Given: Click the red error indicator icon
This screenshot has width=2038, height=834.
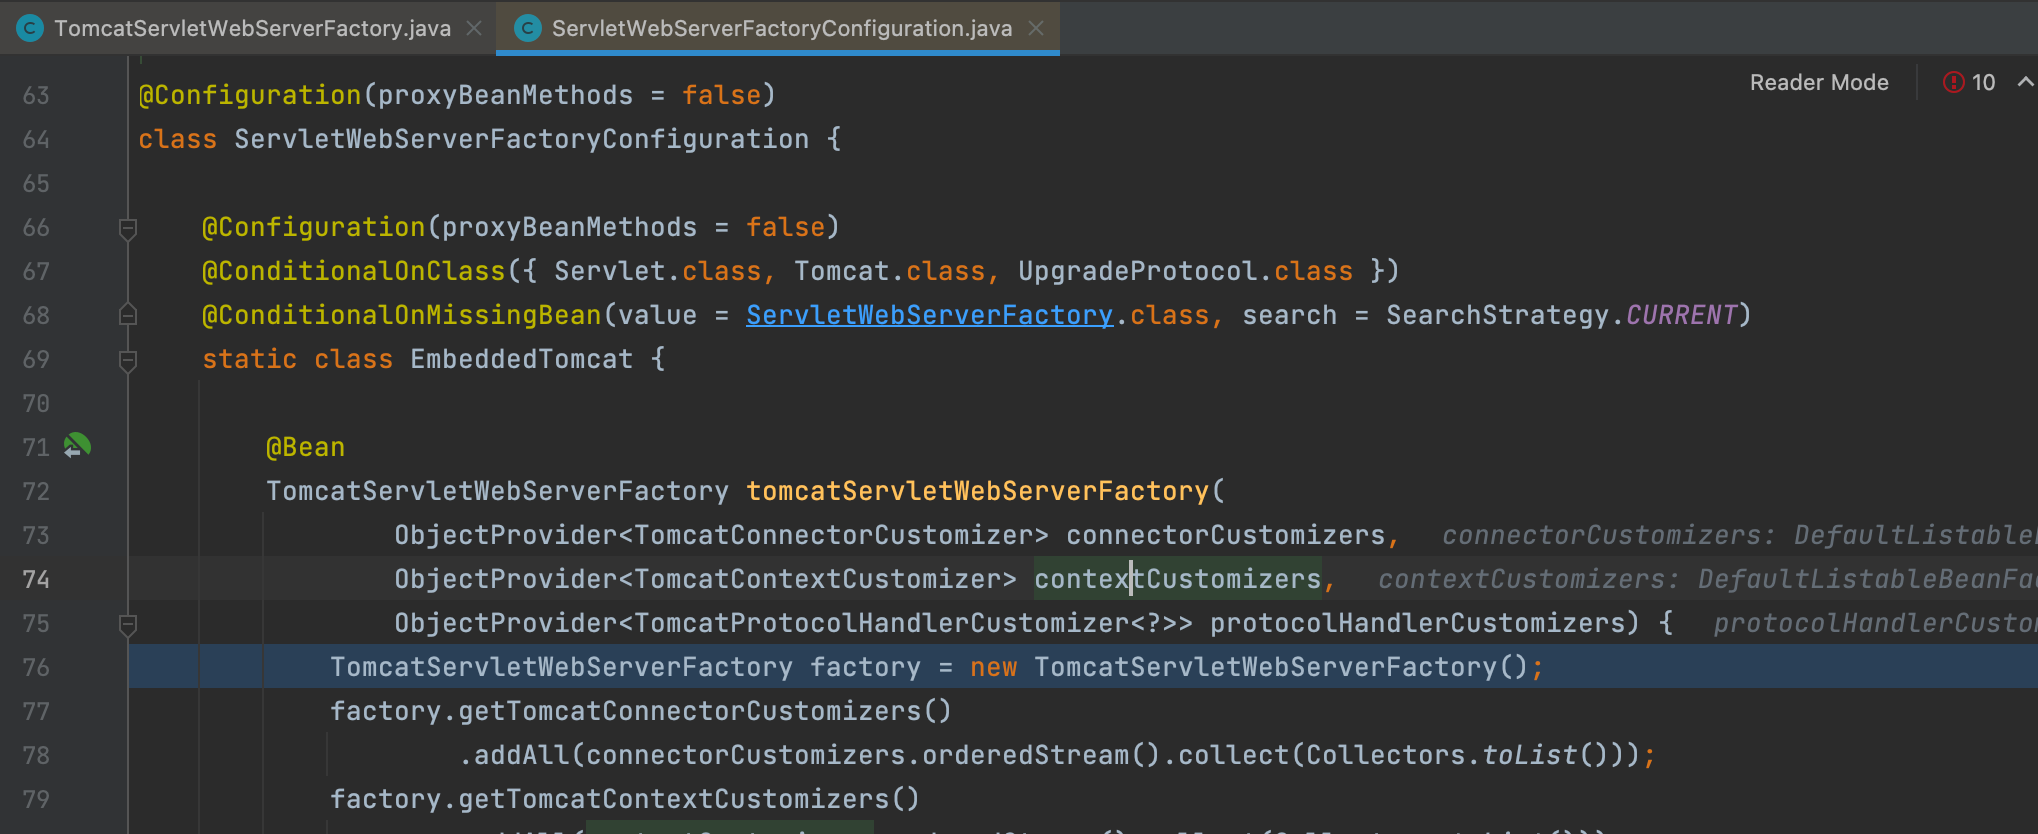Looking at the screenshot, I should point(1953,82).
